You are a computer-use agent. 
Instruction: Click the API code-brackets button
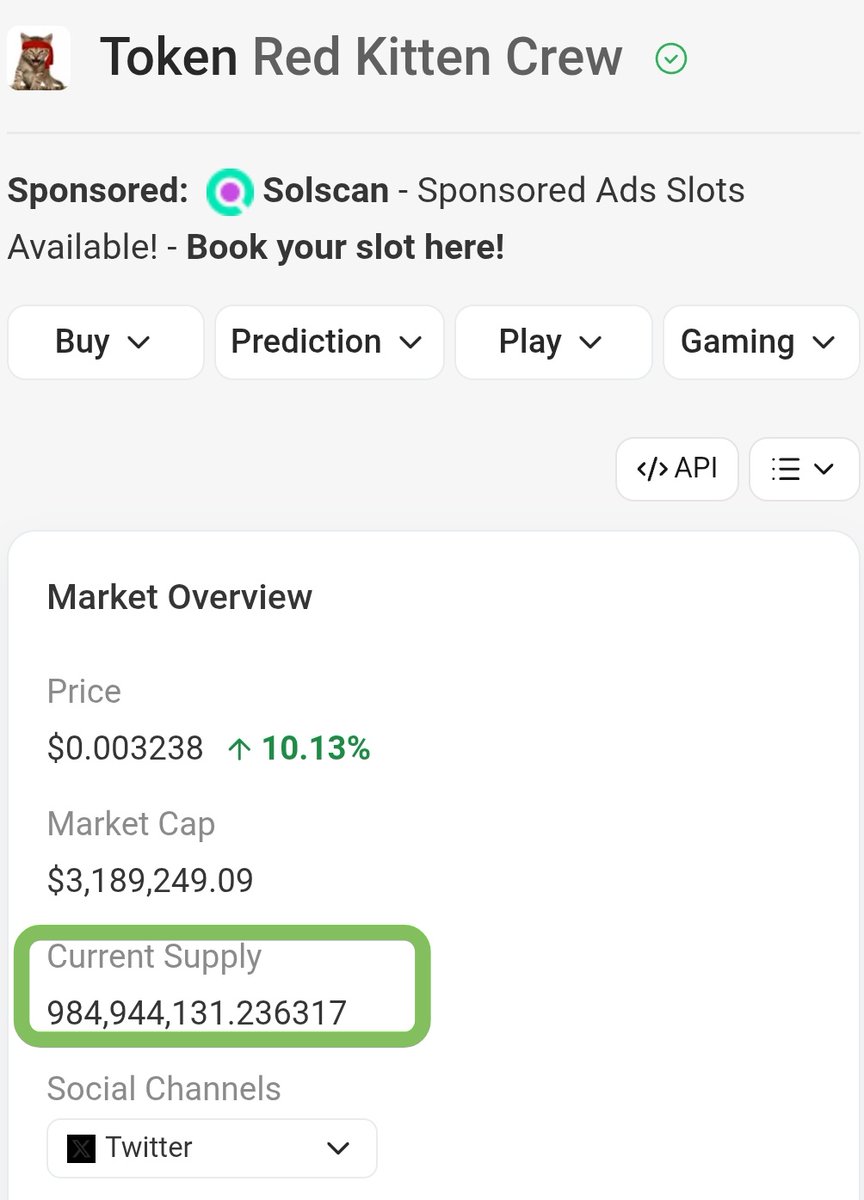point(677,468)
